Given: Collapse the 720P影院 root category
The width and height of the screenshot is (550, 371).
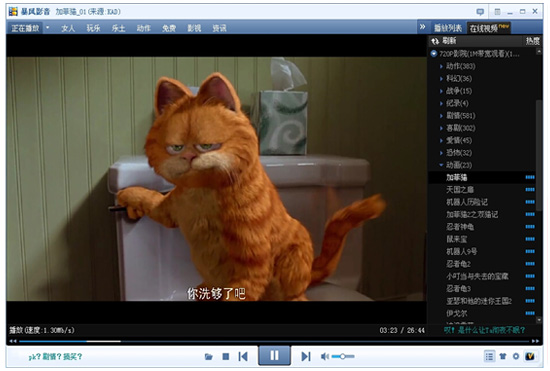Looking at the screenshot, I should pos(434,54).
